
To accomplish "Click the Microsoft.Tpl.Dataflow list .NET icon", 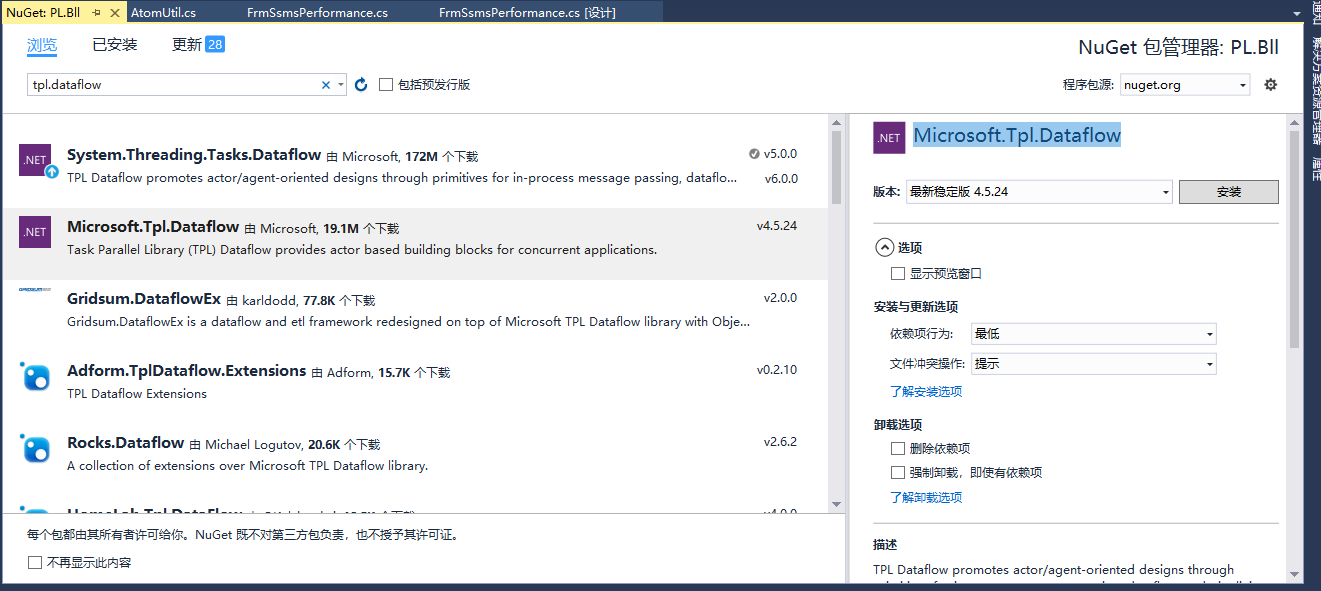I will (x=35, y=232).
